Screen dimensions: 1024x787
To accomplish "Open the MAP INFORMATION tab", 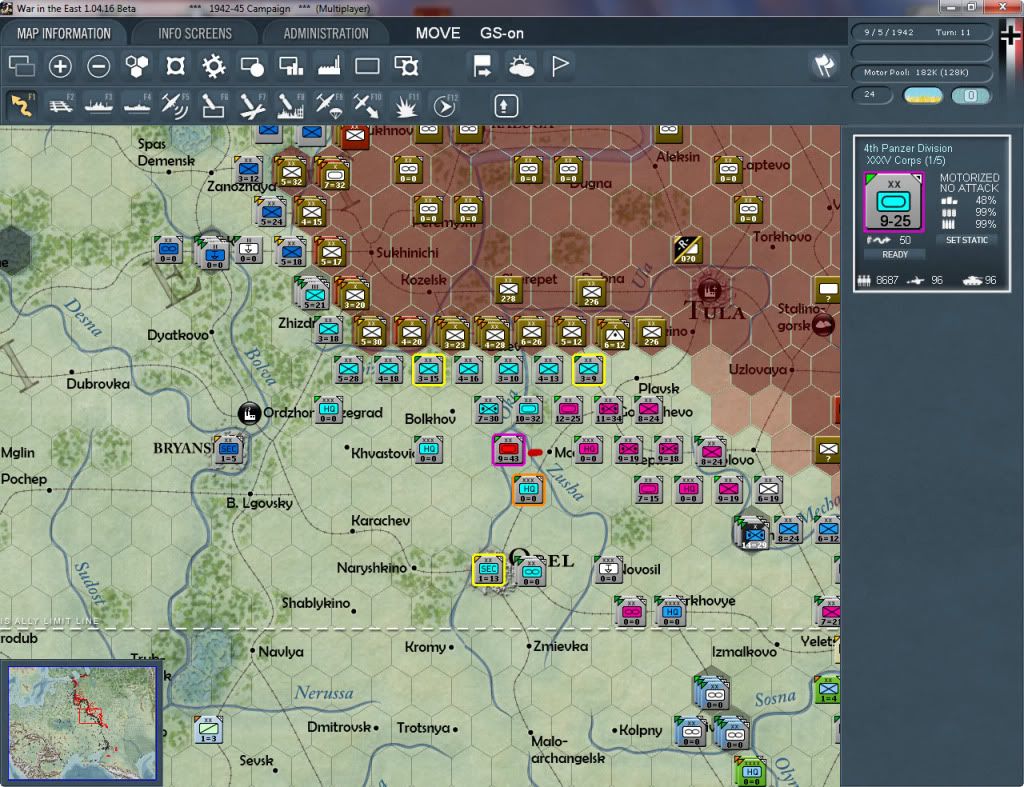I will [63, 33].
